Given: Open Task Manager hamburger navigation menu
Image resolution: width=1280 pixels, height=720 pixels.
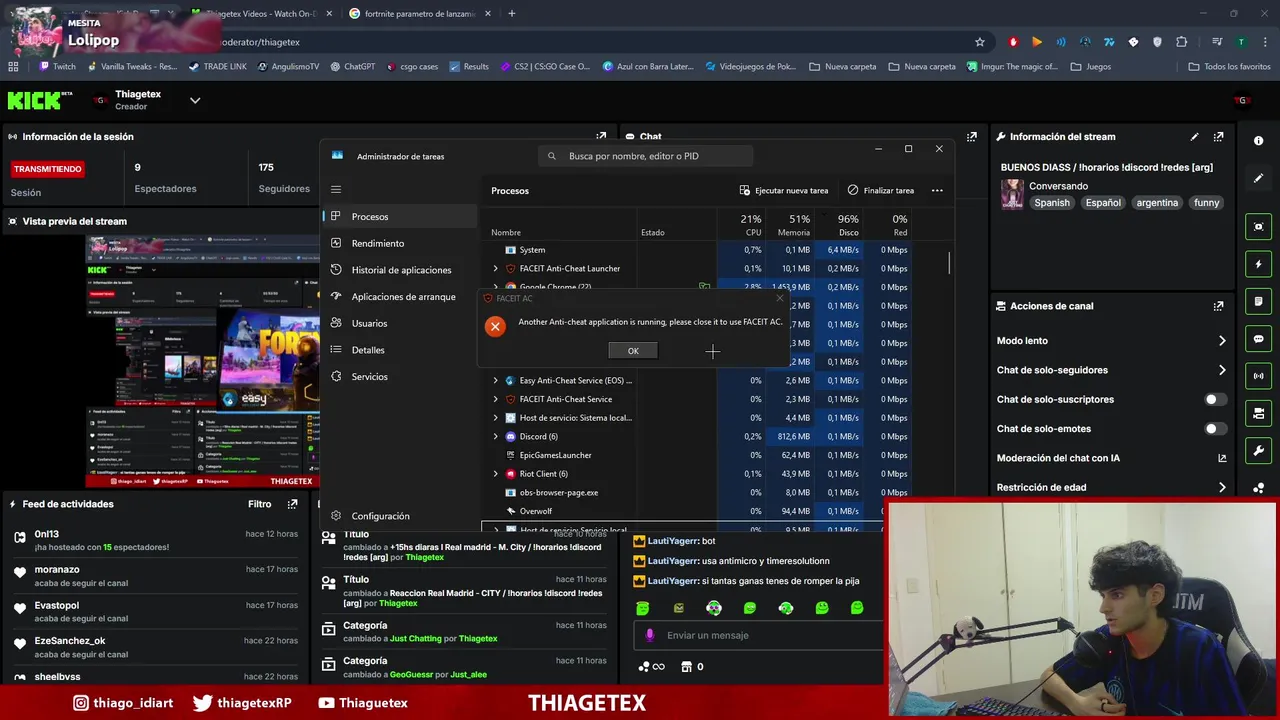Looking at the screenshot, I should (x=336, y=189).
